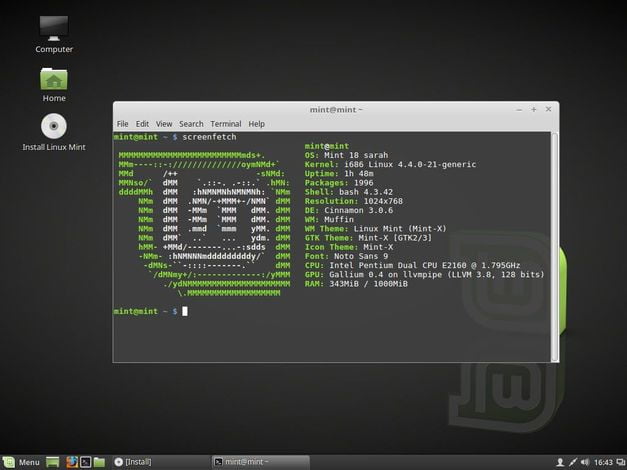This screenshot has height=470, width=627.
Task: Open the user applet in system tray
Action: (x=560, y=462)
